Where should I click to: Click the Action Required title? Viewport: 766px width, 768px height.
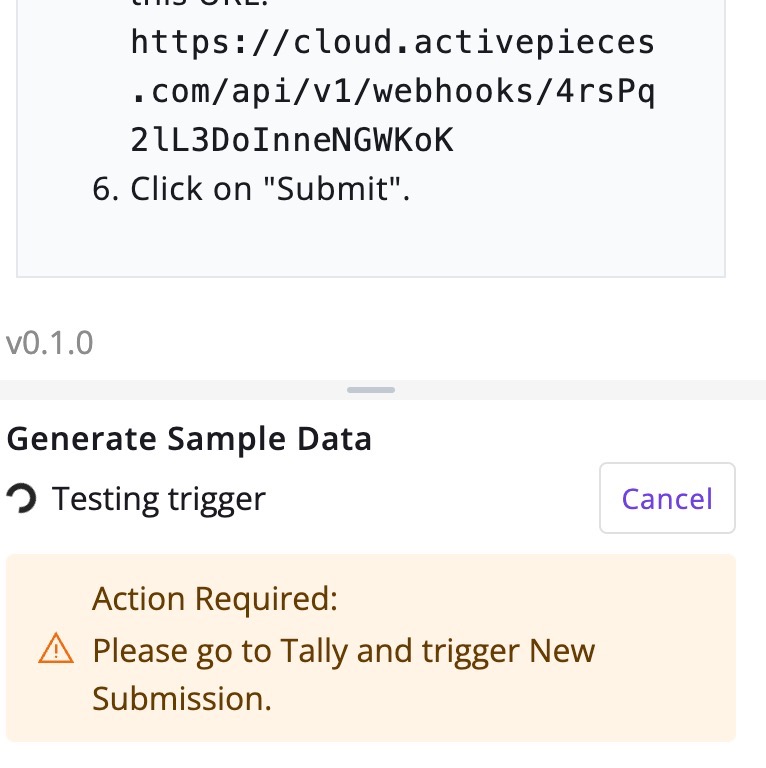point(215,599)
